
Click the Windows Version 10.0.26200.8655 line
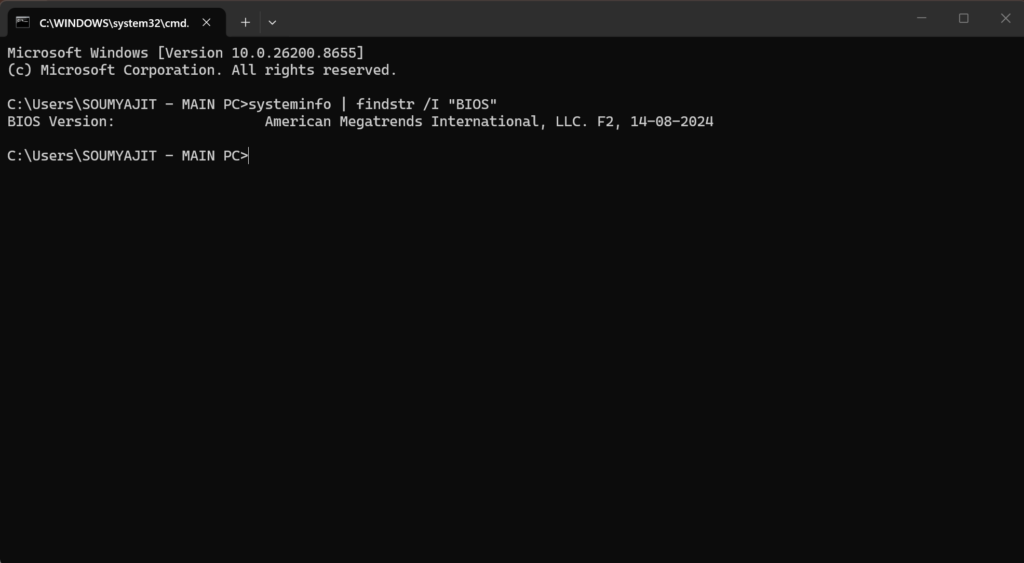(x=185, y=53)
